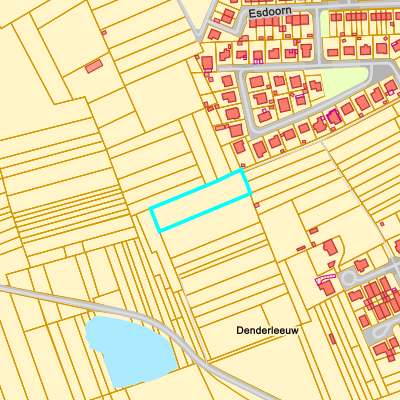Click the tiny red building atop cyan parcel corner

243,165
